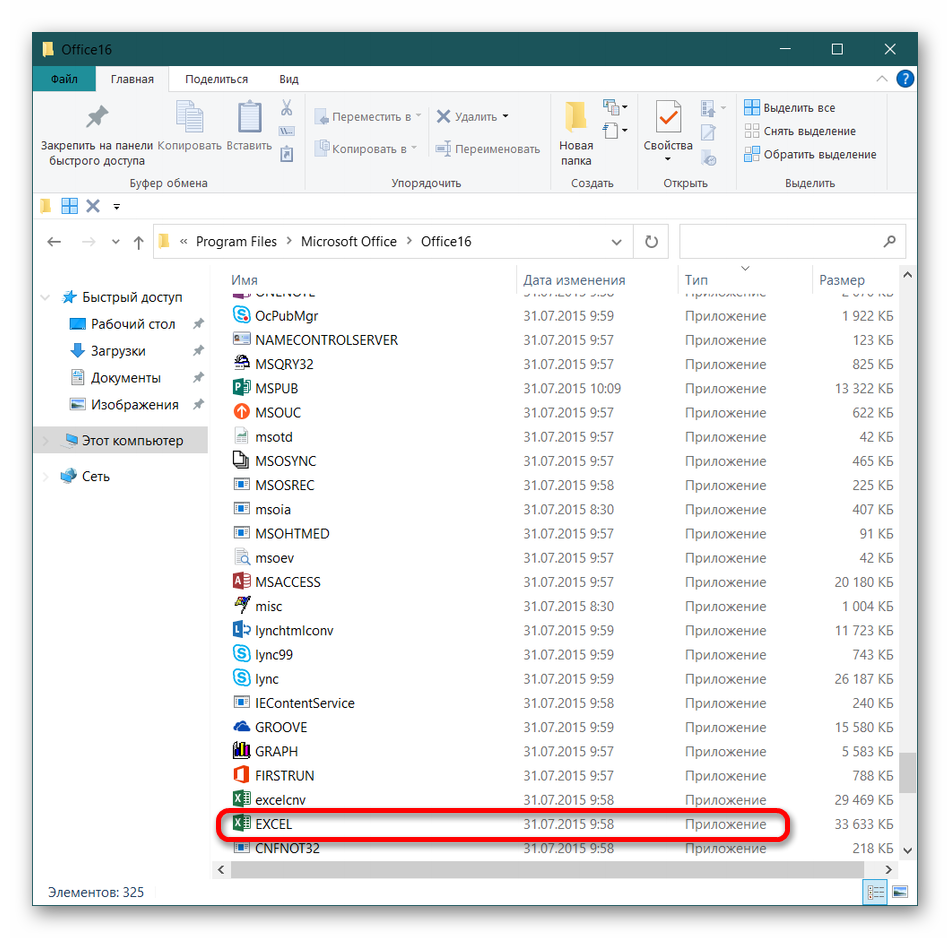The width and height of the screenshot is (950, 938).
Task: Open Properties with the checkmark icon
Action: 668,118
